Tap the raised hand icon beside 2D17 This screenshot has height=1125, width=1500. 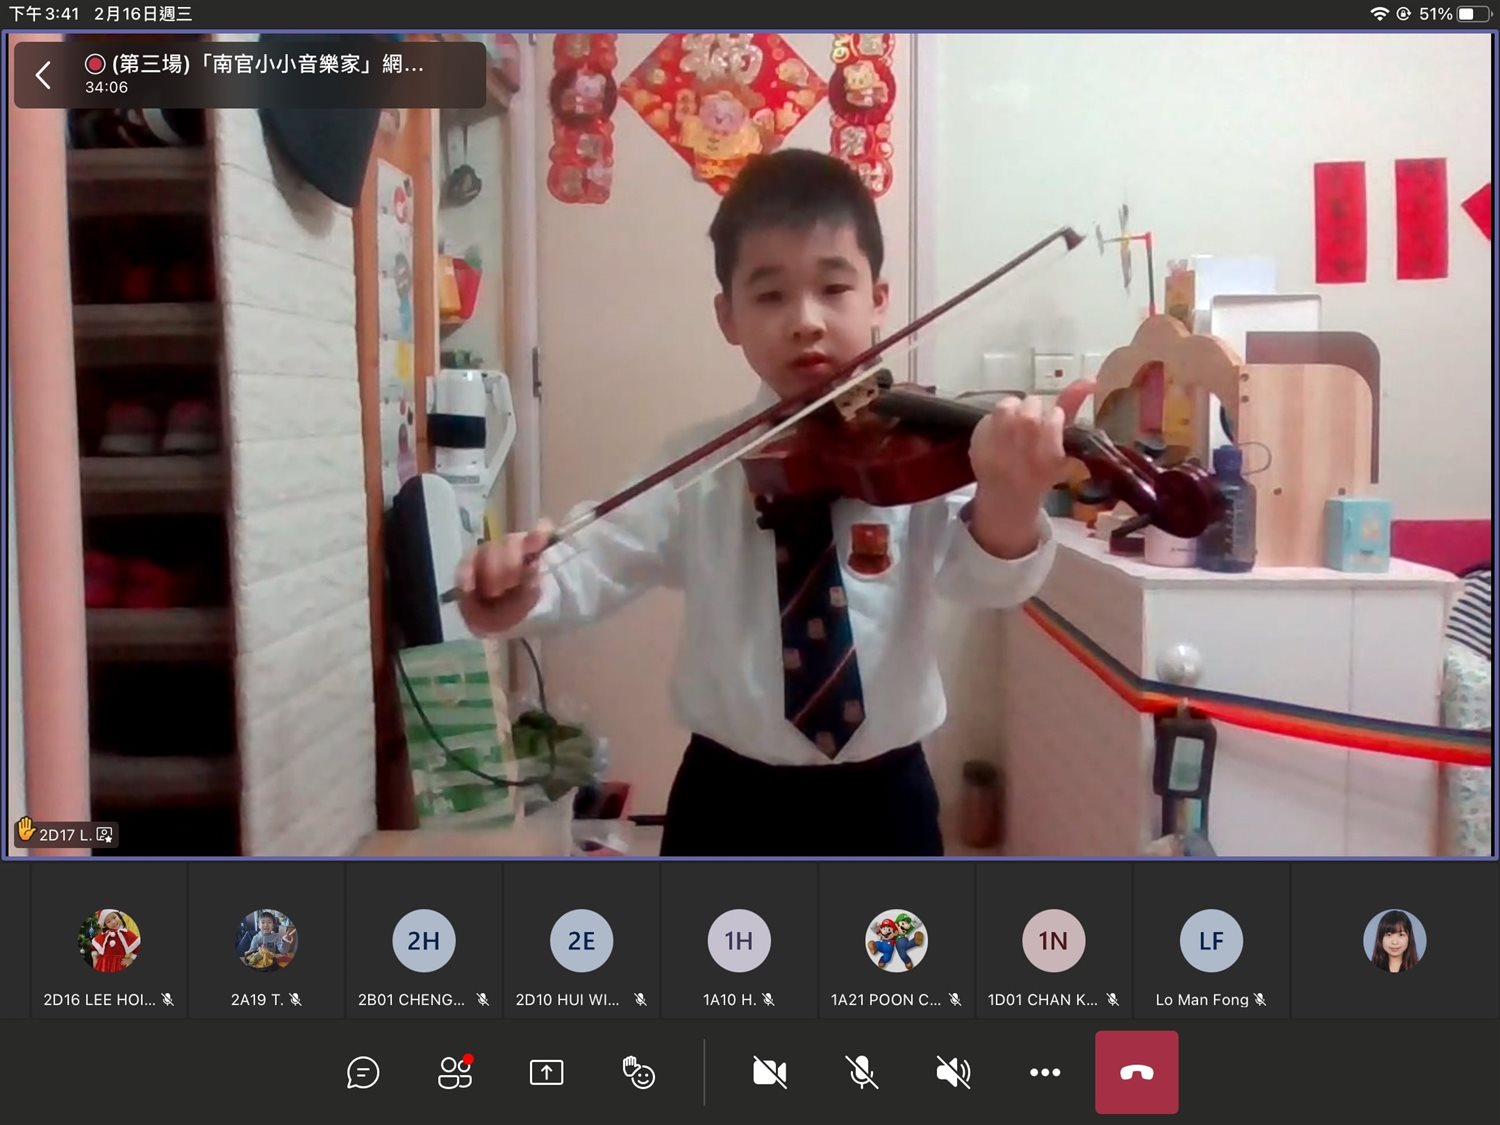point(26,830)
